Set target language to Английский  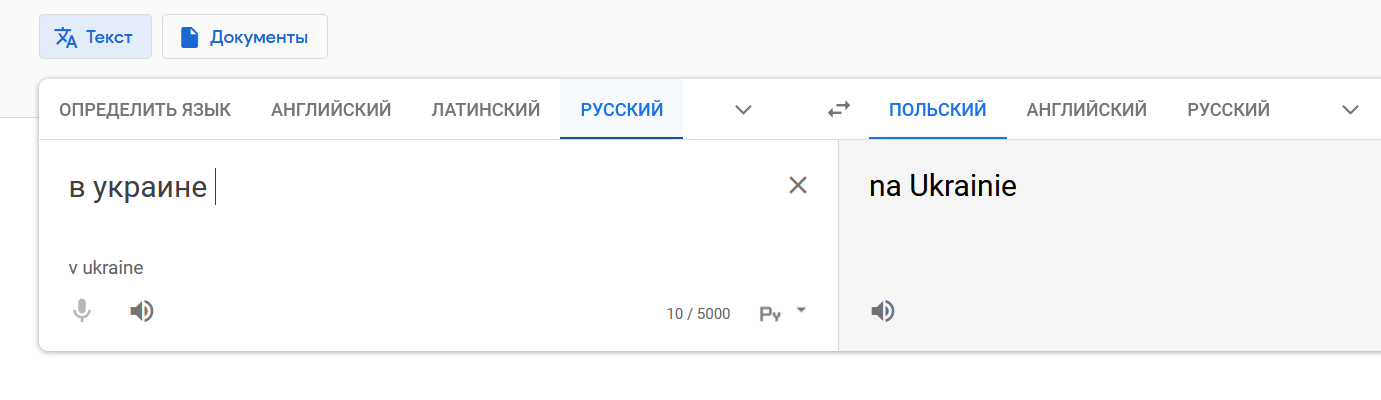[x=1087, y=110]
